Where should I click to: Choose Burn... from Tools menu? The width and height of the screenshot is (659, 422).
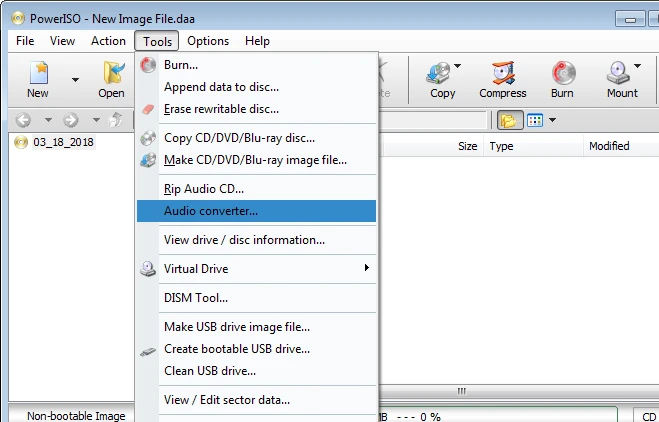(256, 65)
